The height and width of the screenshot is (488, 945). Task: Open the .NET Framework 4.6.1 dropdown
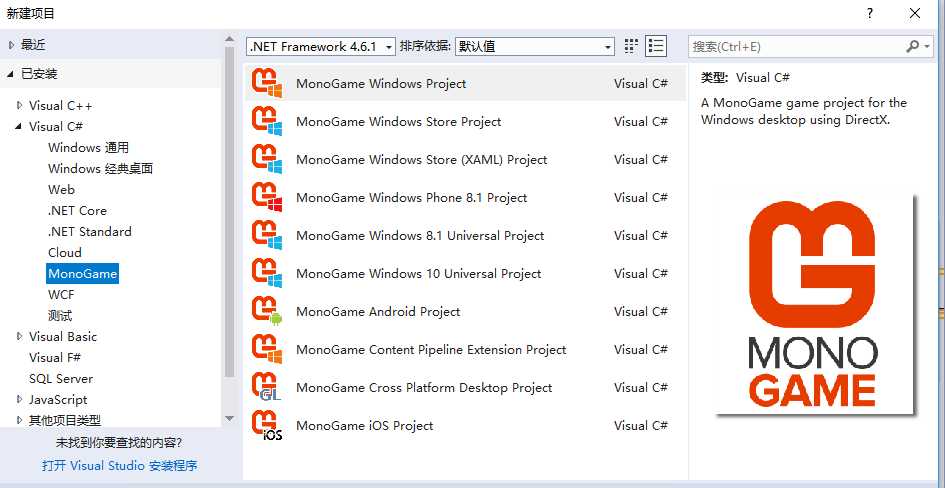tap(321, 46)
